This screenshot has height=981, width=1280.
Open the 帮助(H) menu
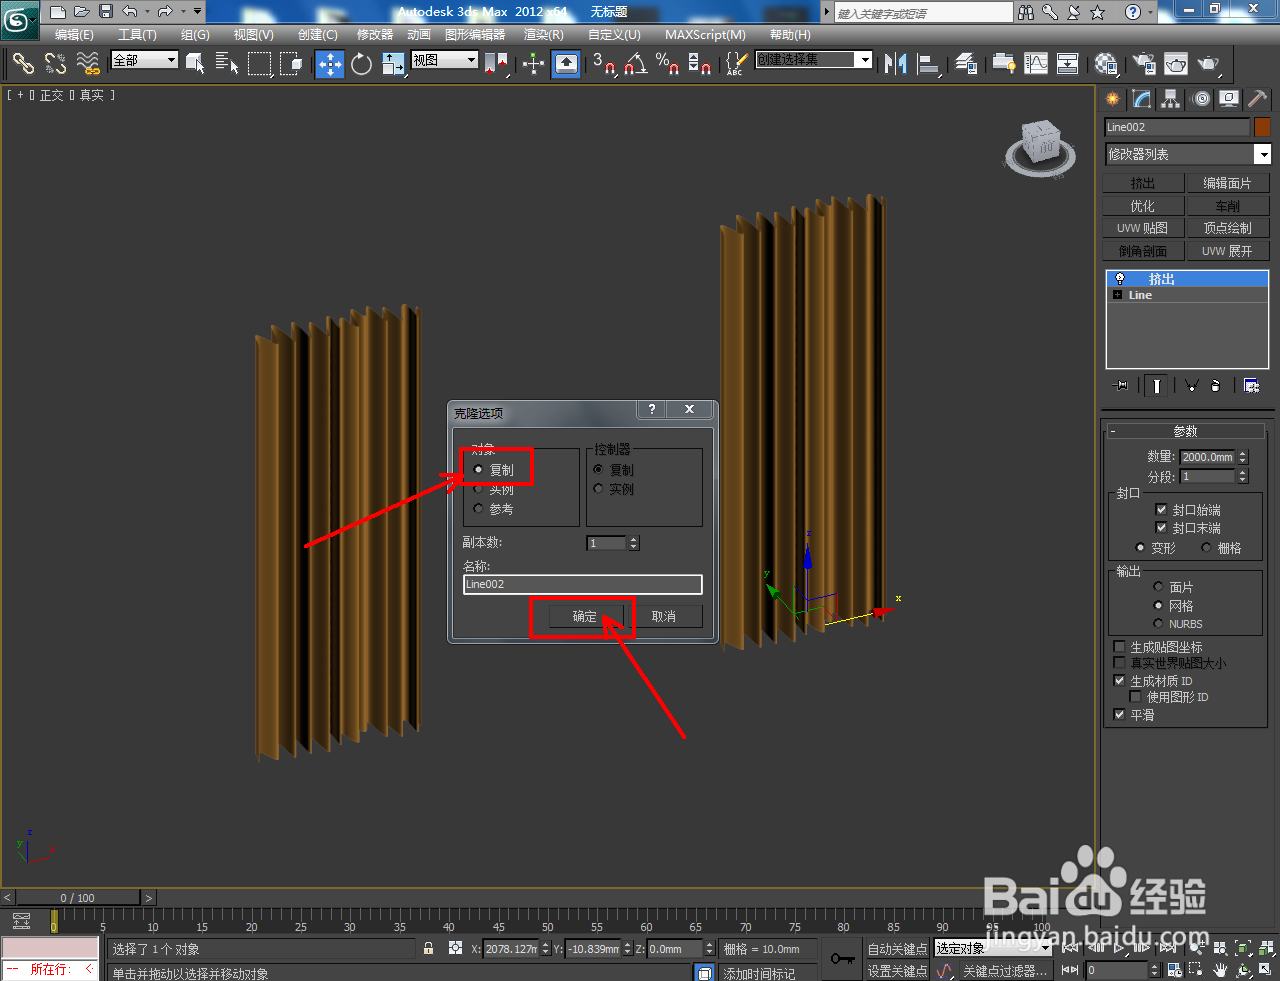[790, 34]
